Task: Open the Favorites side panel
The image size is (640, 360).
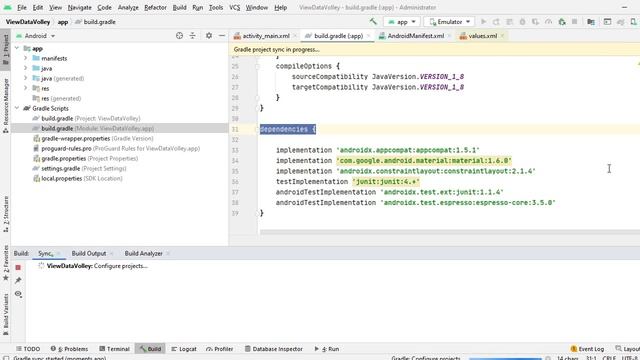Action: click(x=6, y=263)
